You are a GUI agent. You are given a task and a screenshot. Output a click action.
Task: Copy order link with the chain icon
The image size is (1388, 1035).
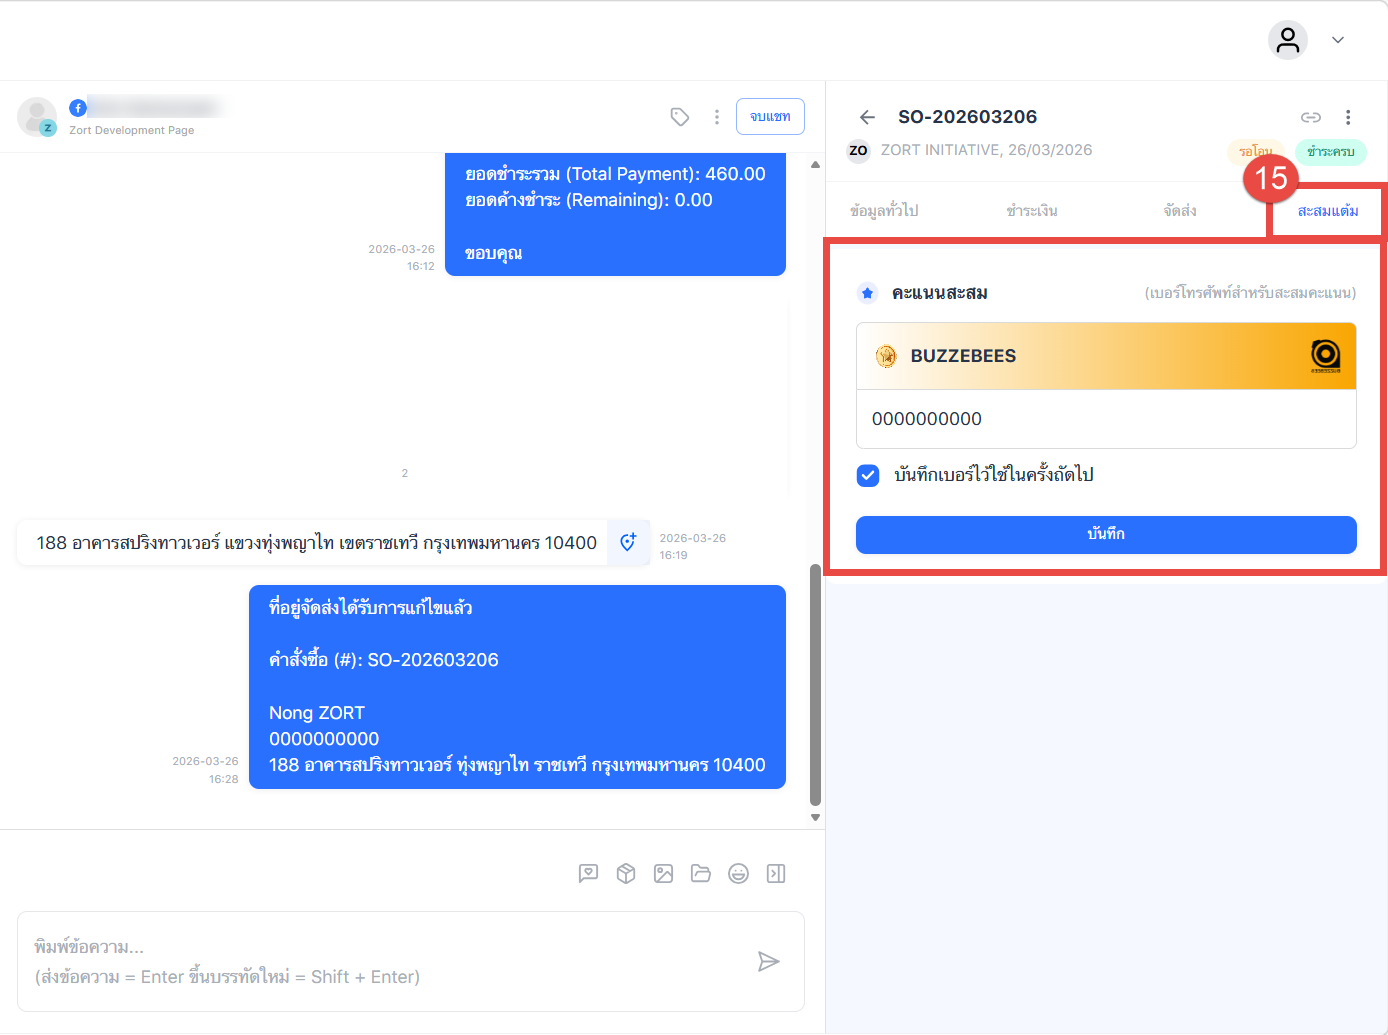coord(1310,117)
